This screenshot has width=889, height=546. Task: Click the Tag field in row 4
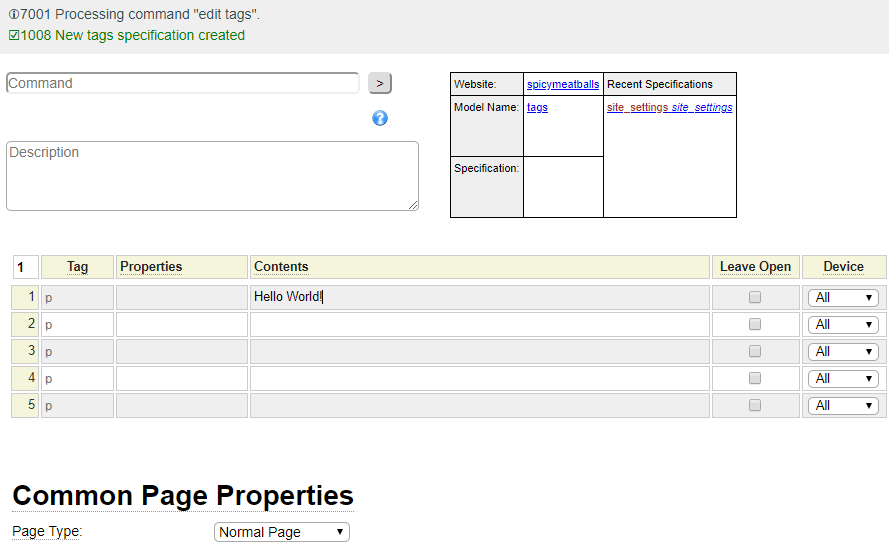pos(77,378)
